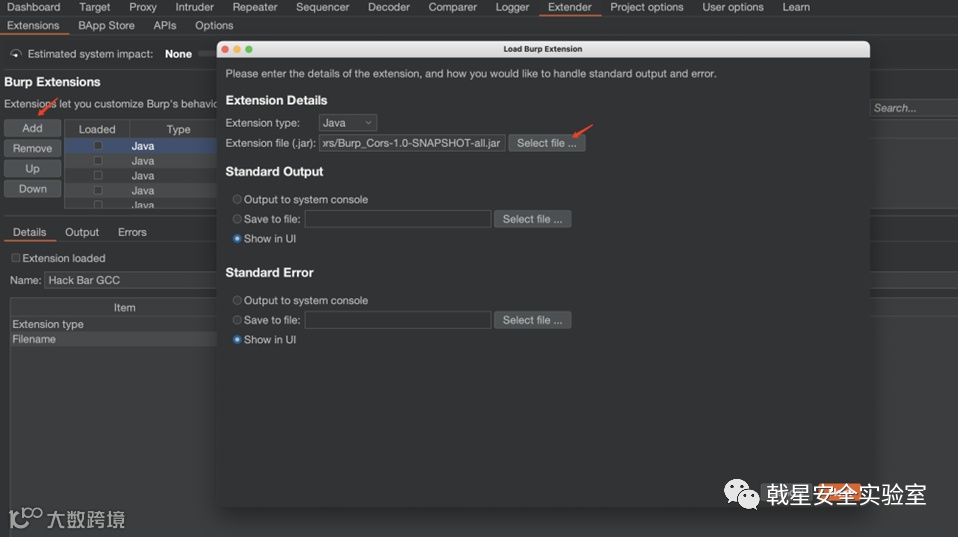Click the Standard Output file path field
This screenshot has height=537, width=958.
coord(398,219)
